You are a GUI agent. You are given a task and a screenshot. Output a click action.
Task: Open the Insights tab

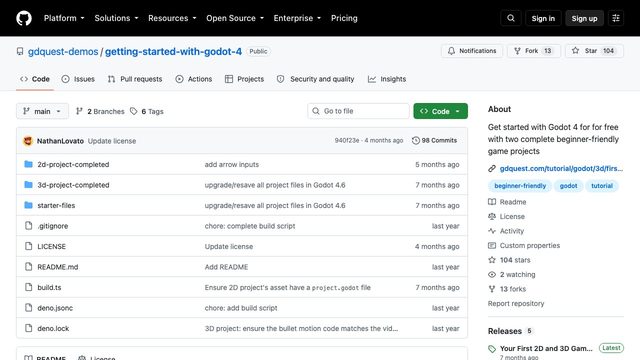[387, 79]
